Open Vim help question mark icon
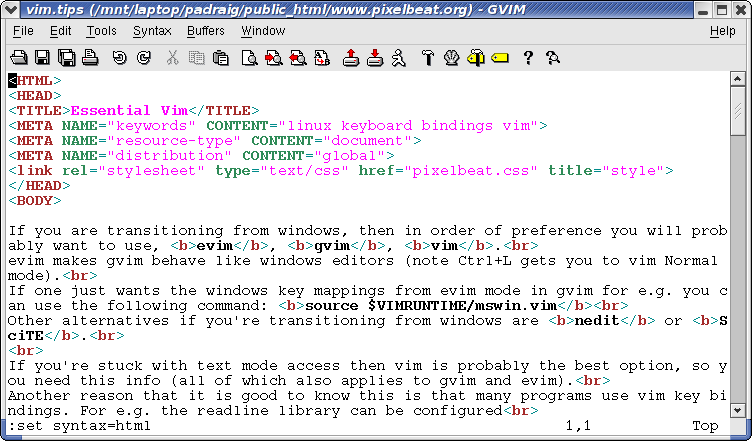Viewport: 752px width, 441px height. point(528,58)
